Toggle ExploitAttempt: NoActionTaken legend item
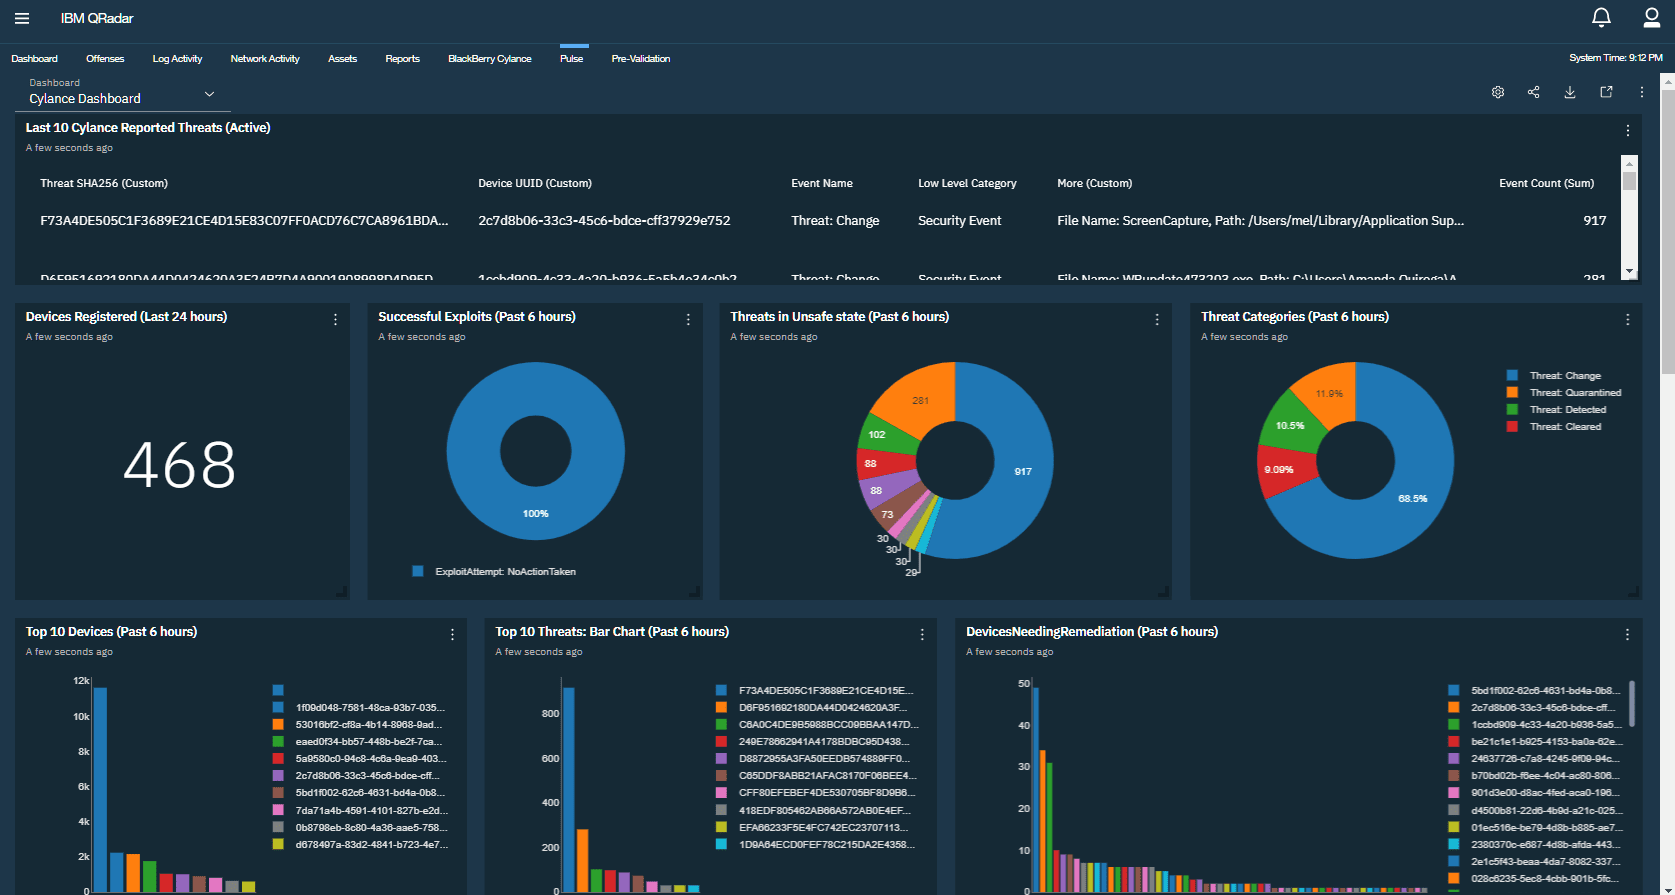 (x=505, y=572)
